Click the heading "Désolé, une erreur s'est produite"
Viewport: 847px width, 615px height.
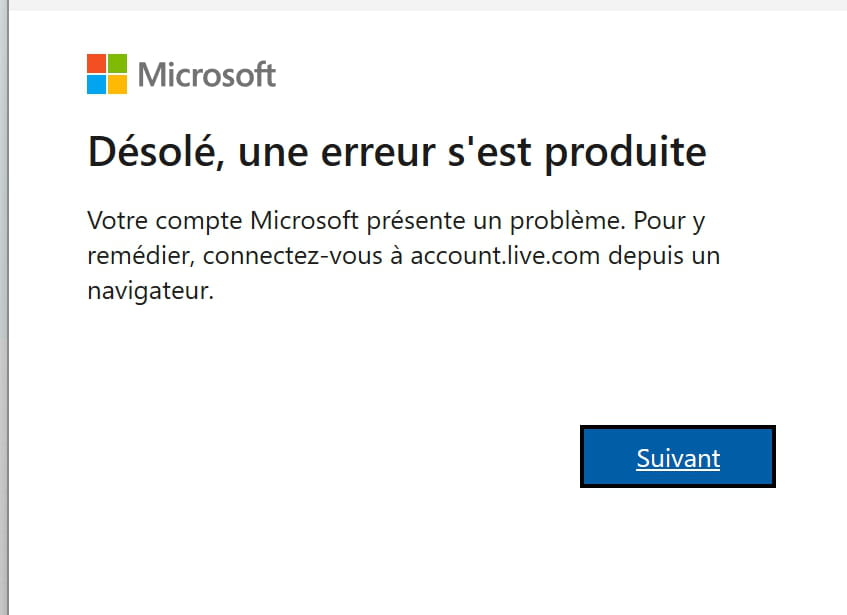[397, 152]
